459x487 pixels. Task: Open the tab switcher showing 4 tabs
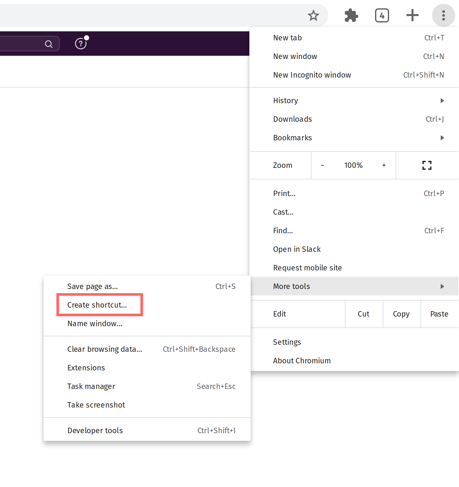pos(382,15)
